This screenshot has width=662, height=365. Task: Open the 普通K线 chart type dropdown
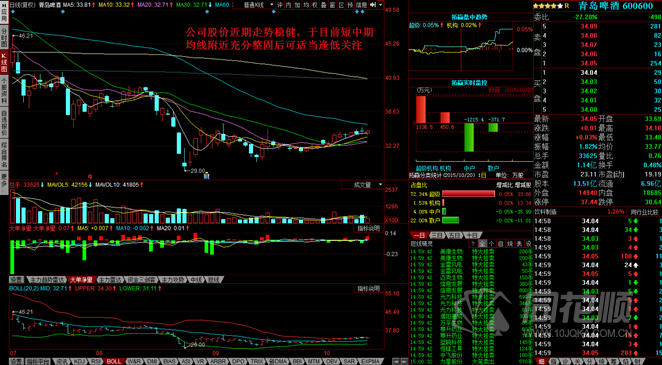(259, 5)
